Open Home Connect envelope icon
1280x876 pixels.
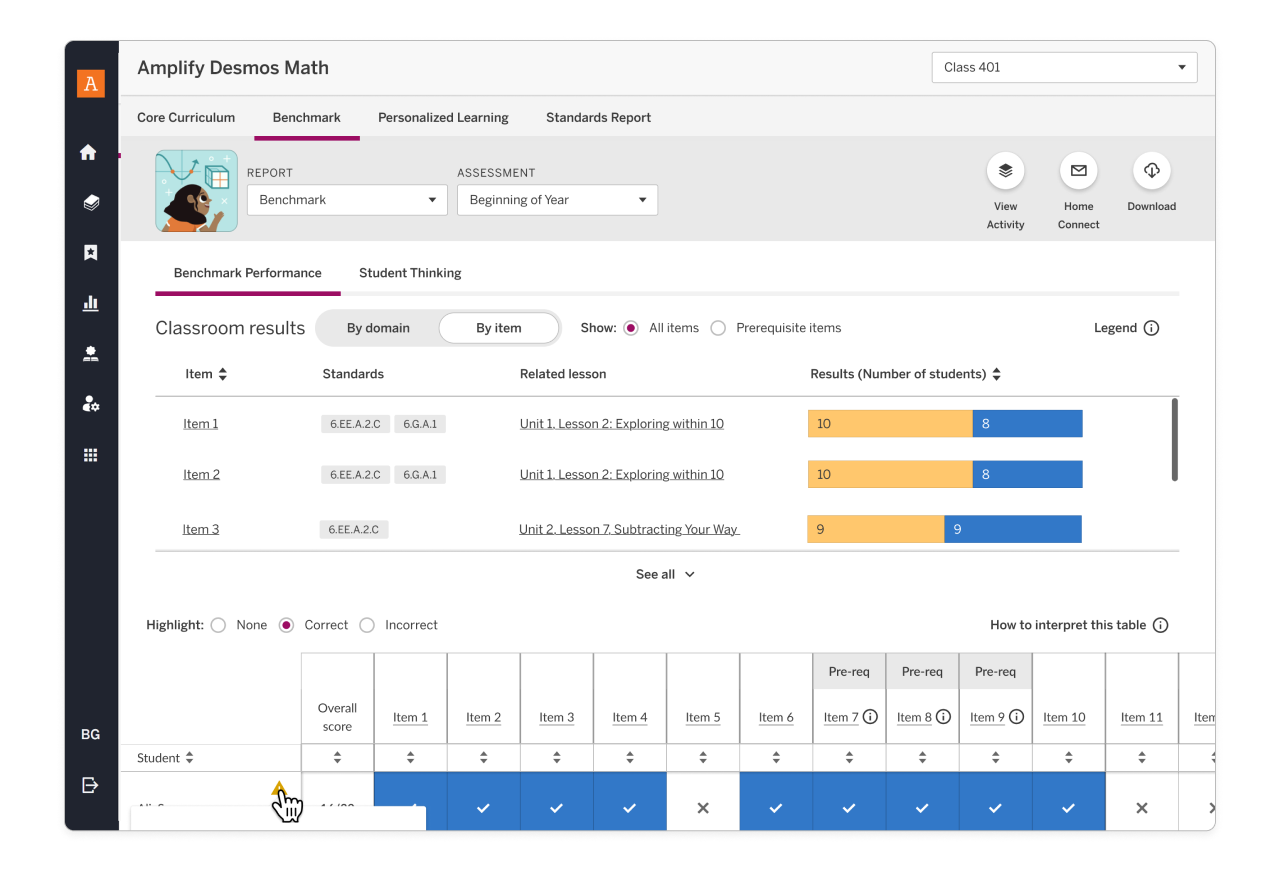[x=1078, y=171]
